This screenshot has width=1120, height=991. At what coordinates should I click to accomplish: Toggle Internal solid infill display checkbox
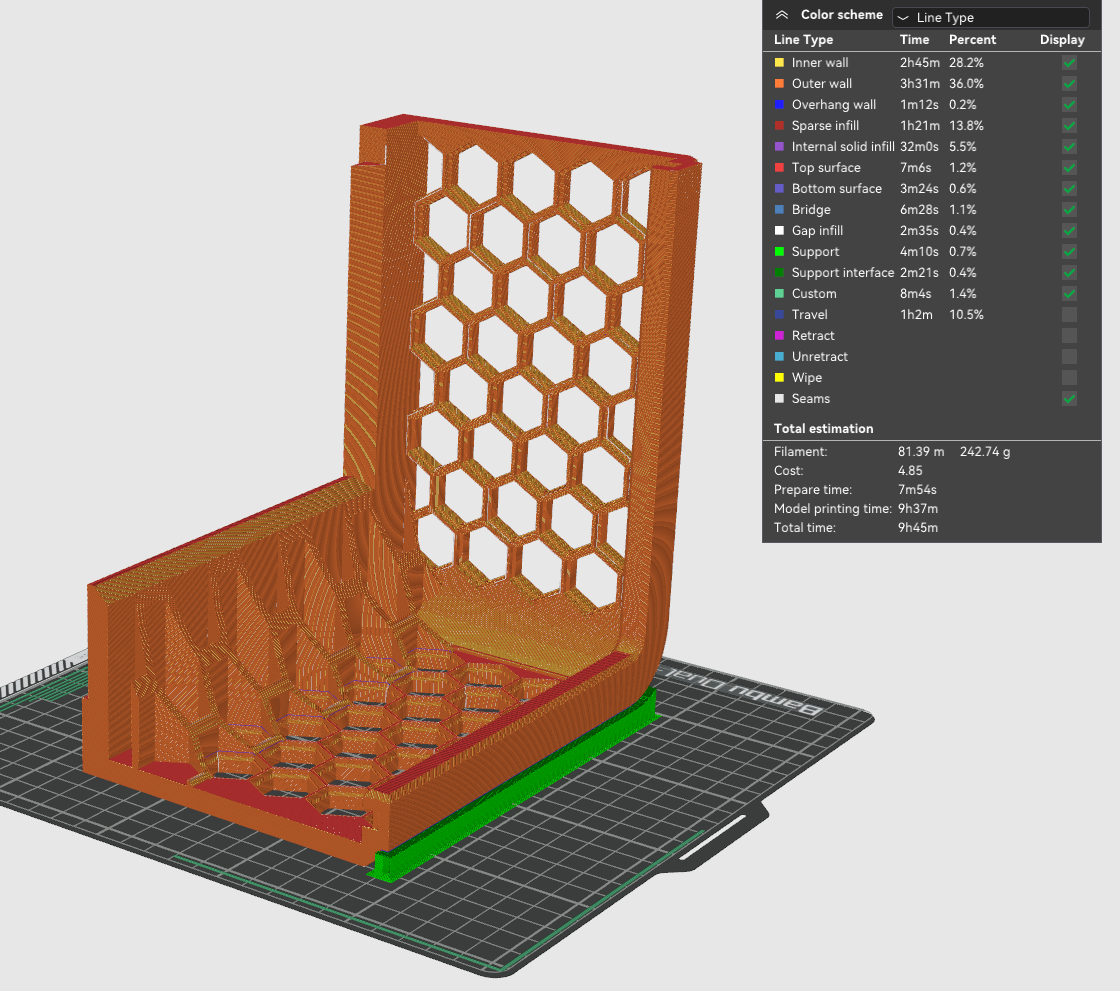(x=1069, y=146)
